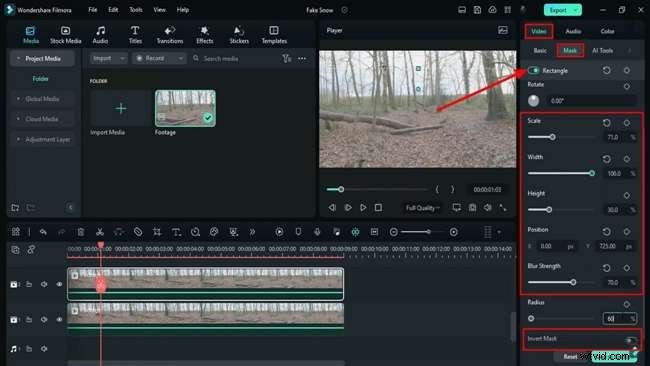Open the Record dropdown
Viewport: 650px width, 366px height.
tap(159, 58)
